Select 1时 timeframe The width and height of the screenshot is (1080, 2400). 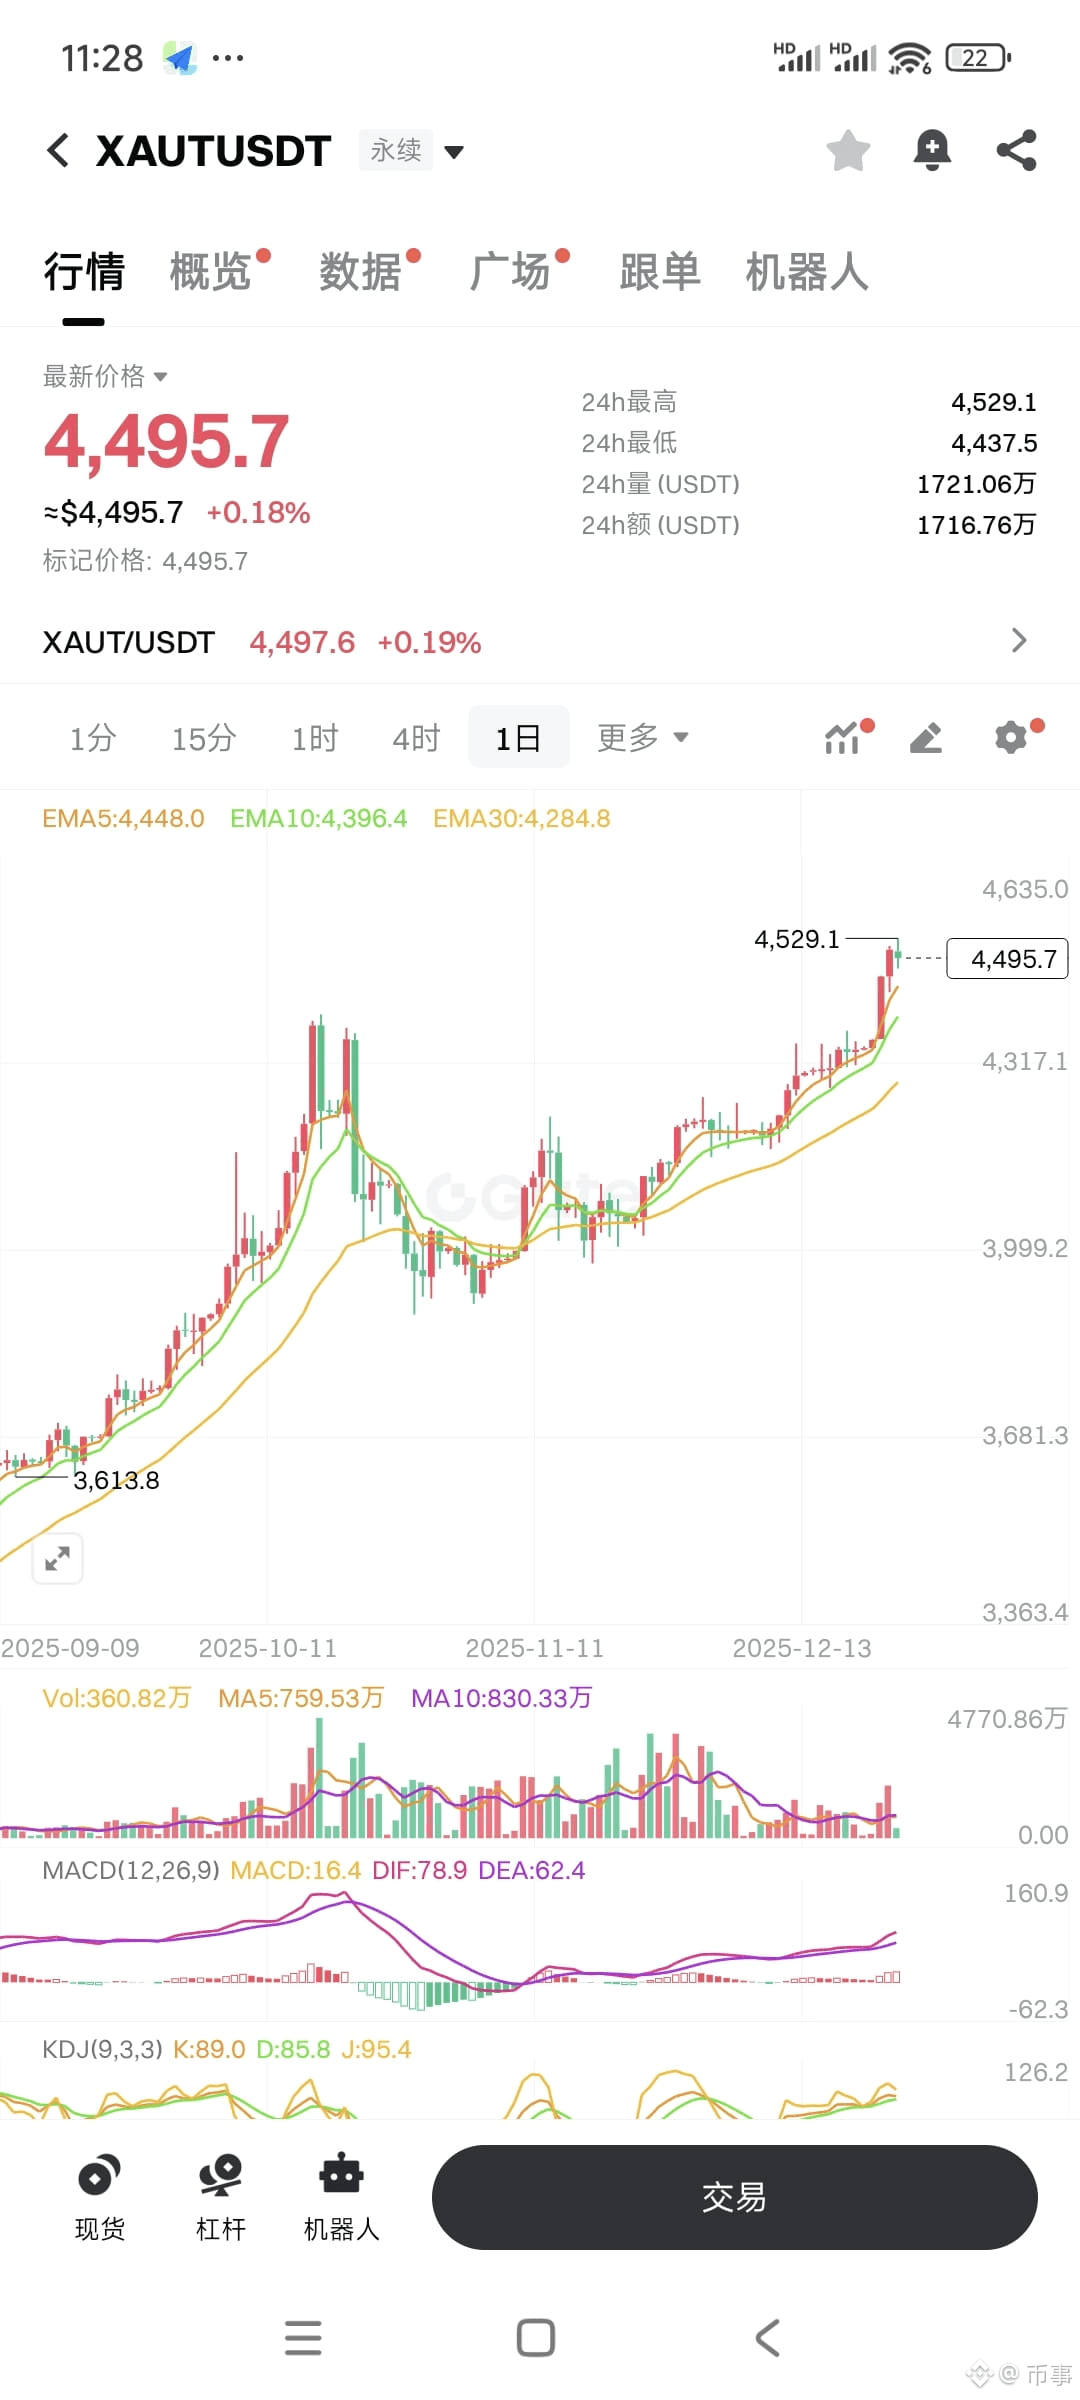(x=315, y=738)
